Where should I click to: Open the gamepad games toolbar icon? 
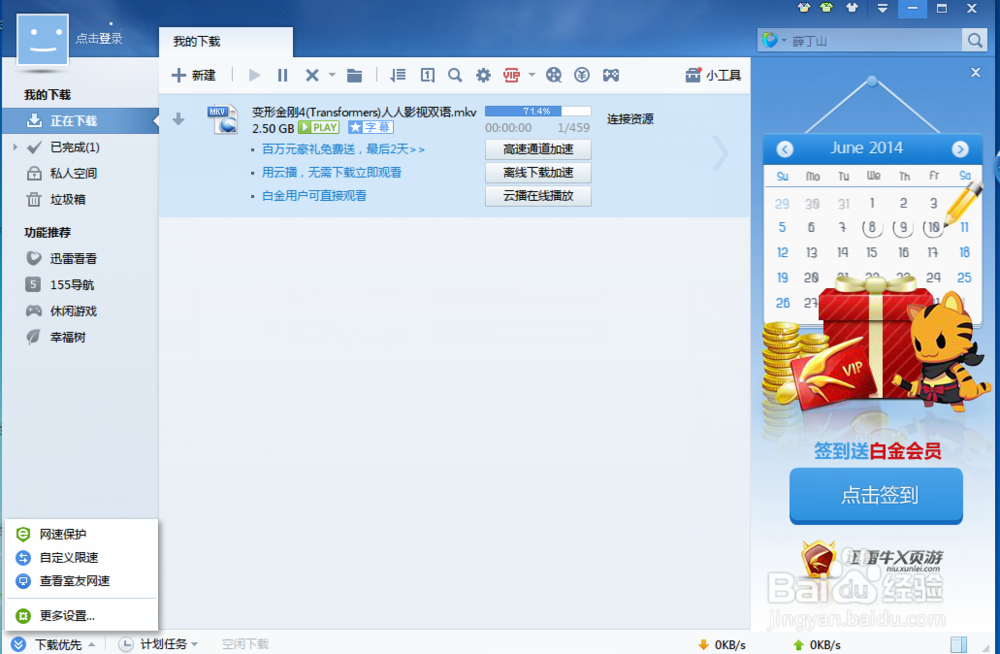(611, 75)
